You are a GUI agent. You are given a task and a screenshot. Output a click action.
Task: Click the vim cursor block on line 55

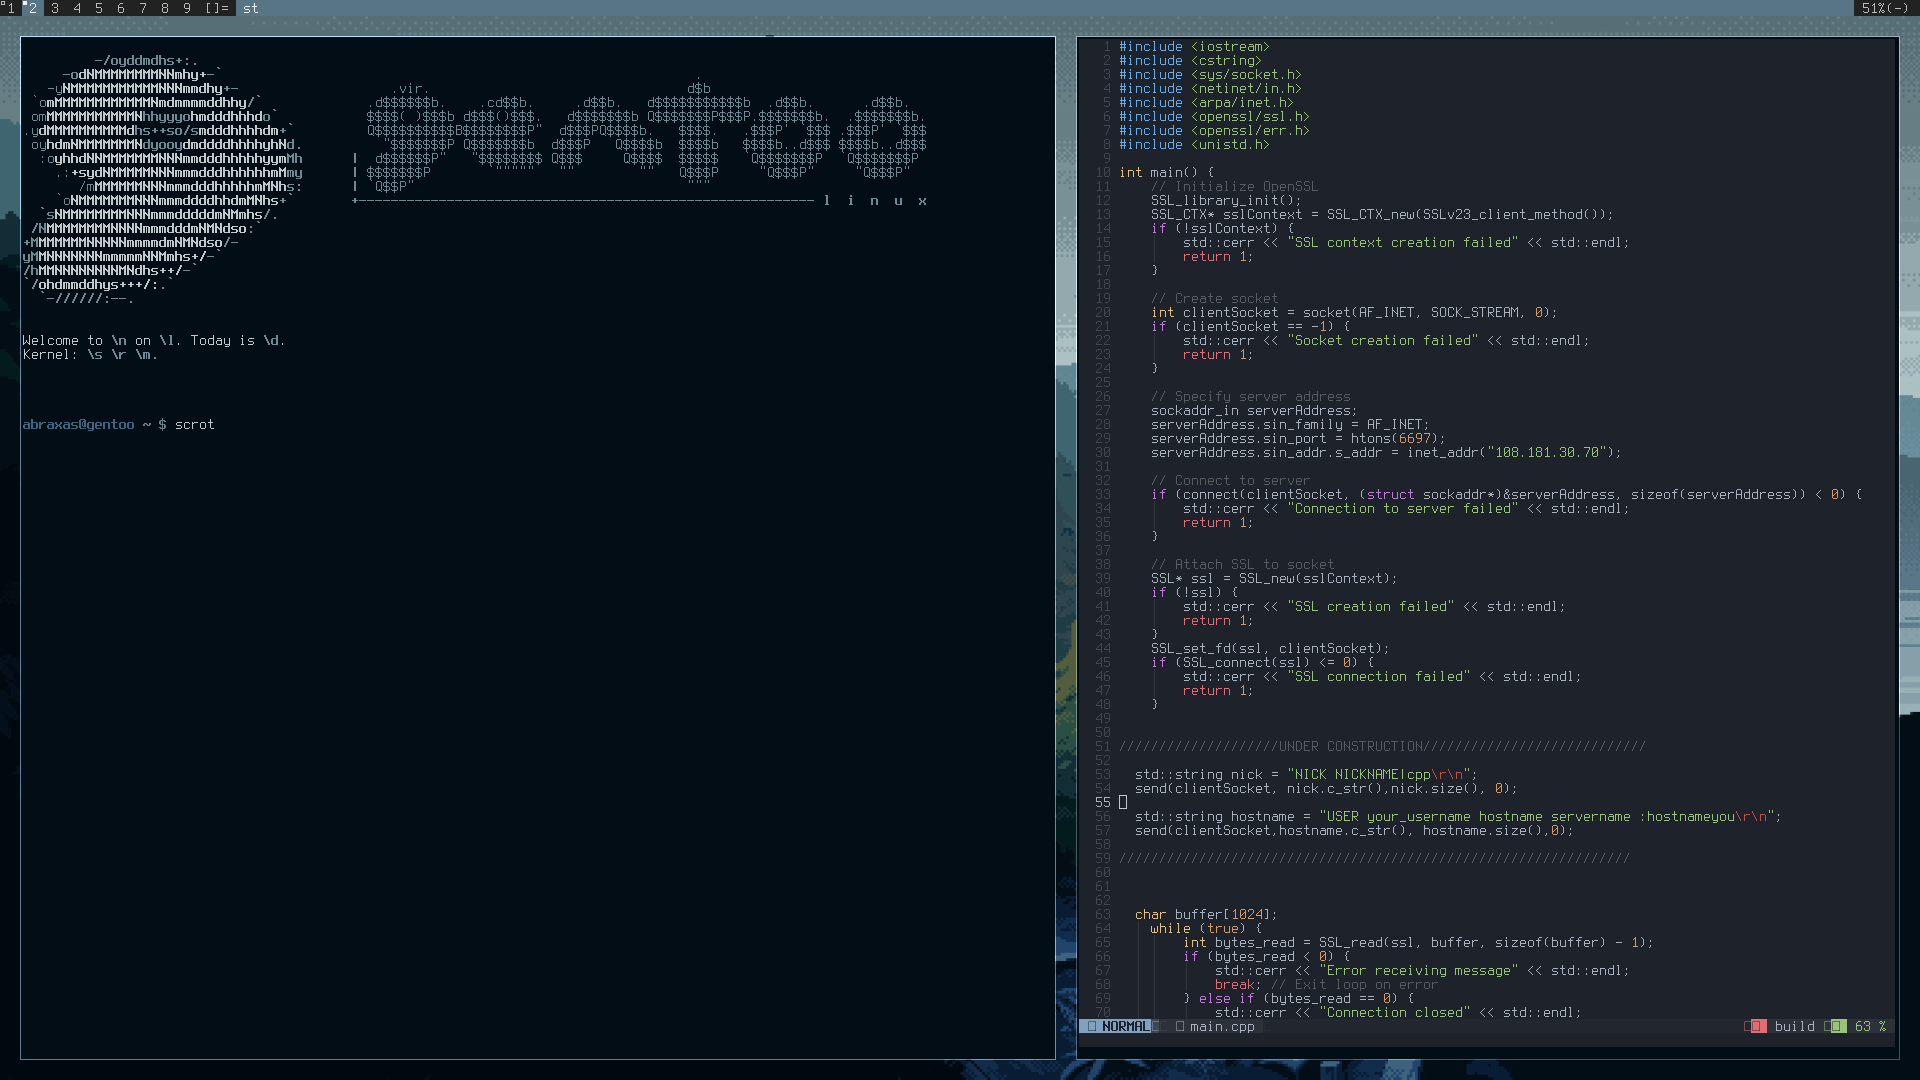[x=1123, y=802]
